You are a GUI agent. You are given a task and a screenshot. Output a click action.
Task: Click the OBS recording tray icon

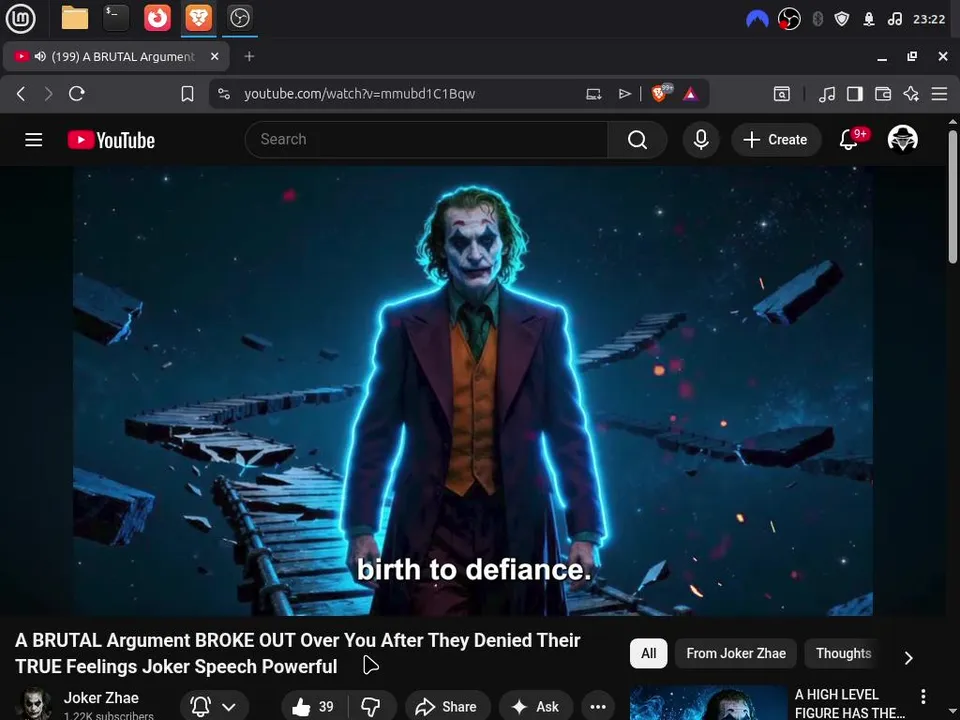tap(789, 20)
